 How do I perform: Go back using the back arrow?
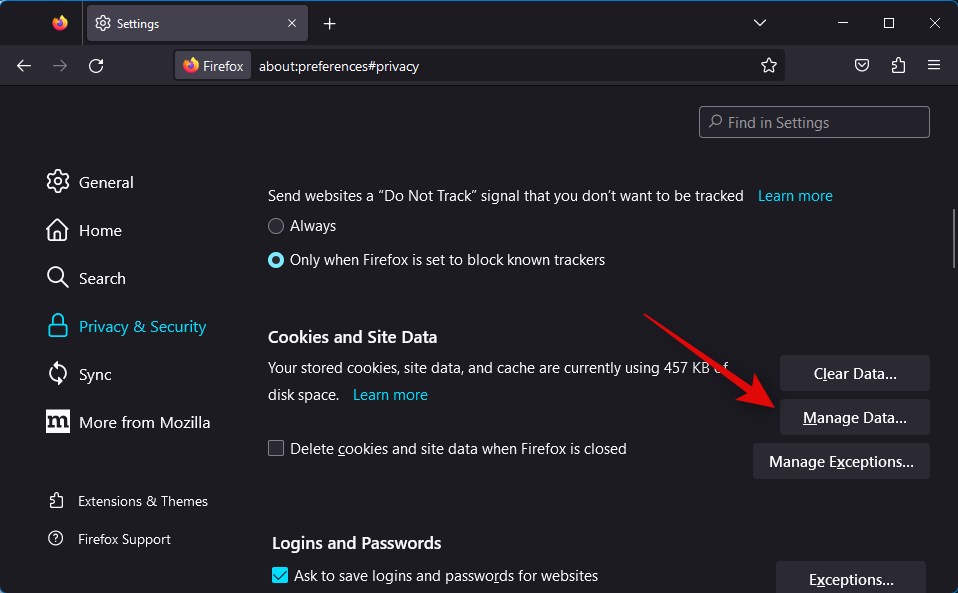(24, 66)
